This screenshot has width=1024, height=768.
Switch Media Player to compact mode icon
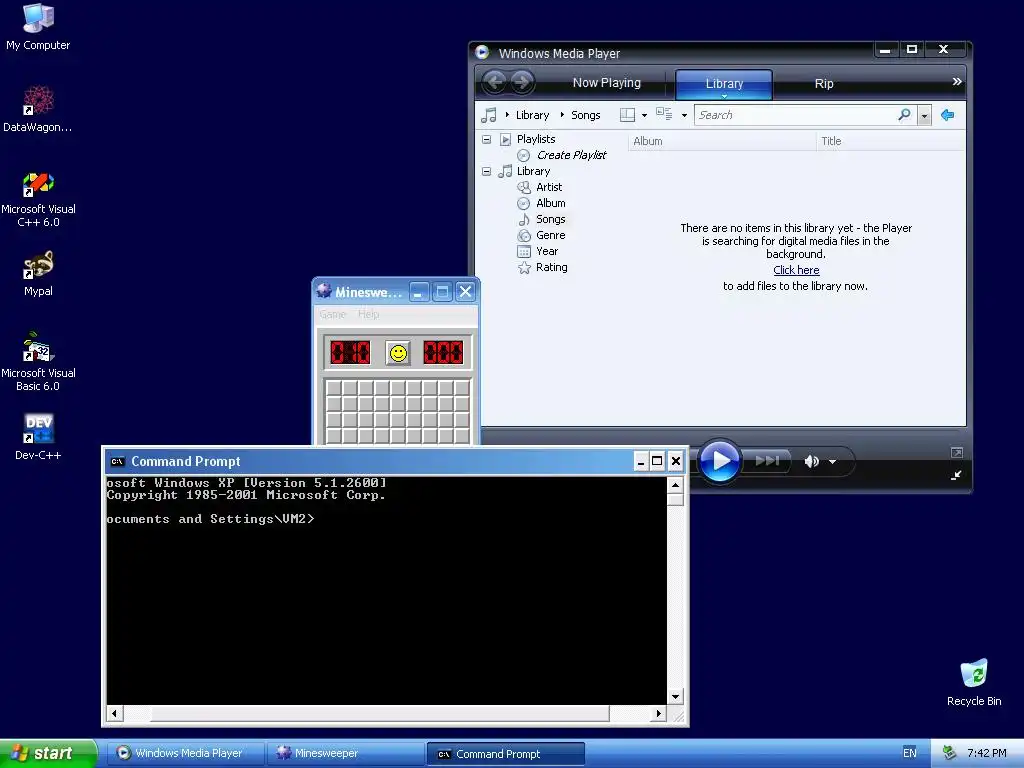tap(956, 475)
